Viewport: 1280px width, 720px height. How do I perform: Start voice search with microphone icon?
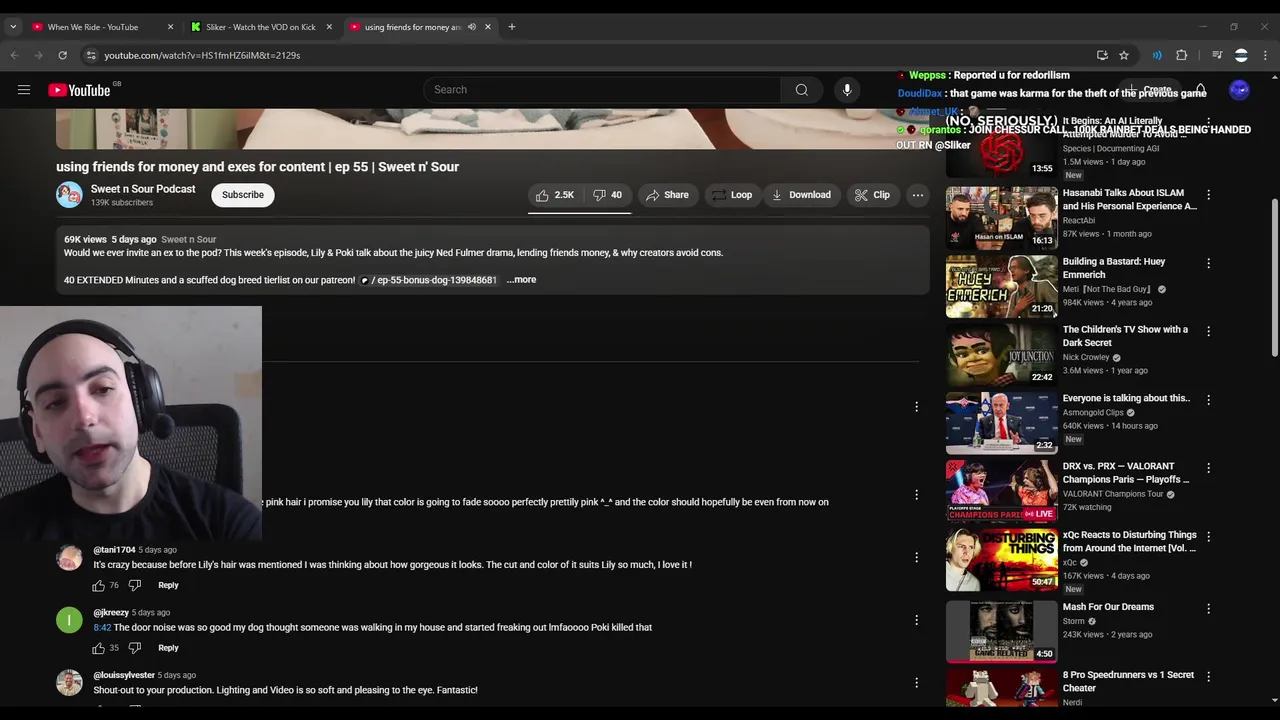(847, 90)
